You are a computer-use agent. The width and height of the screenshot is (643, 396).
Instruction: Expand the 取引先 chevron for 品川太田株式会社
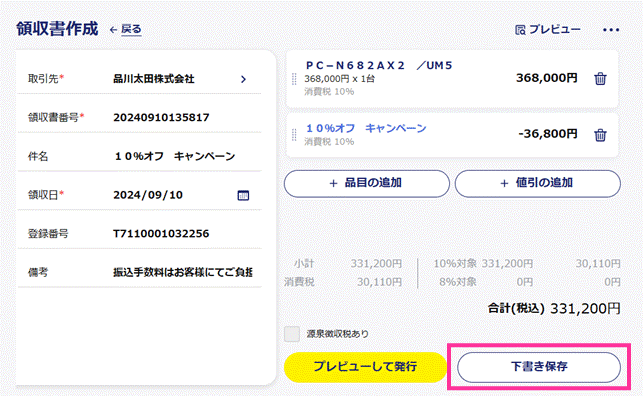pyautogui.click(x=243, y=79)
